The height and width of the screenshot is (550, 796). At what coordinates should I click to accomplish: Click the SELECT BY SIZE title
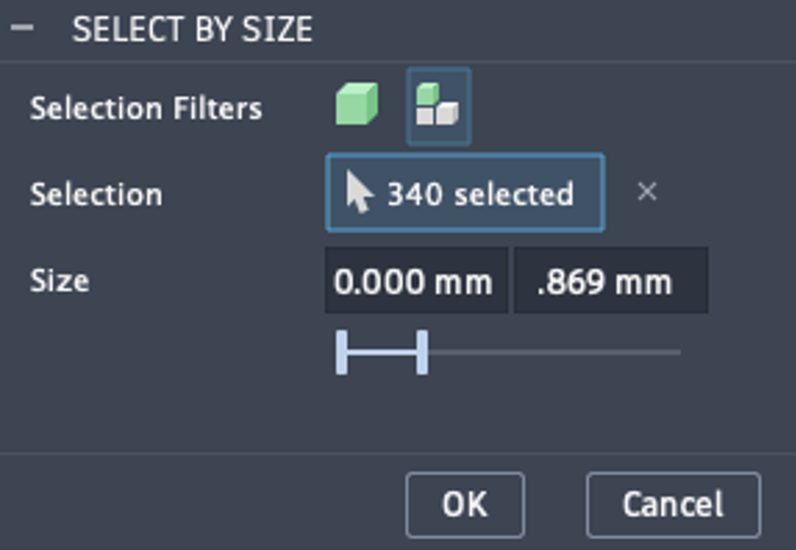pos(192,29)
